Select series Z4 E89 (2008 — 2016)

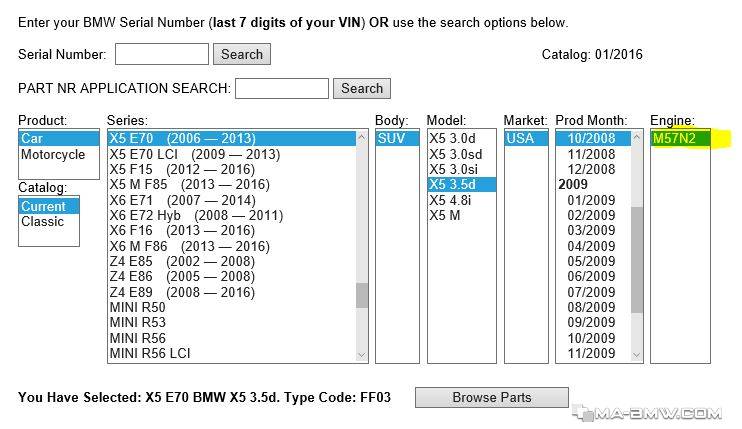click(x=232, y=292)
